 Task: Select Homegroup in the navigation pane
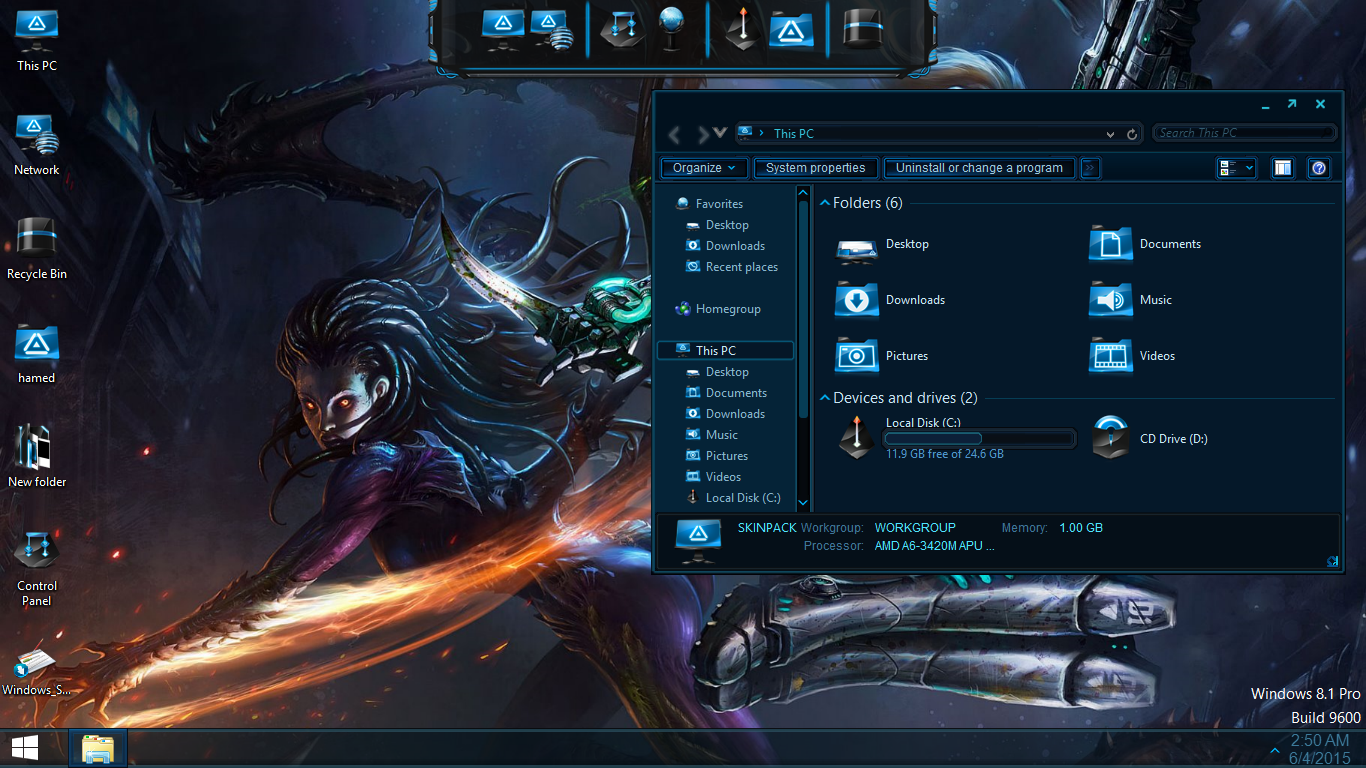(727, 309)
